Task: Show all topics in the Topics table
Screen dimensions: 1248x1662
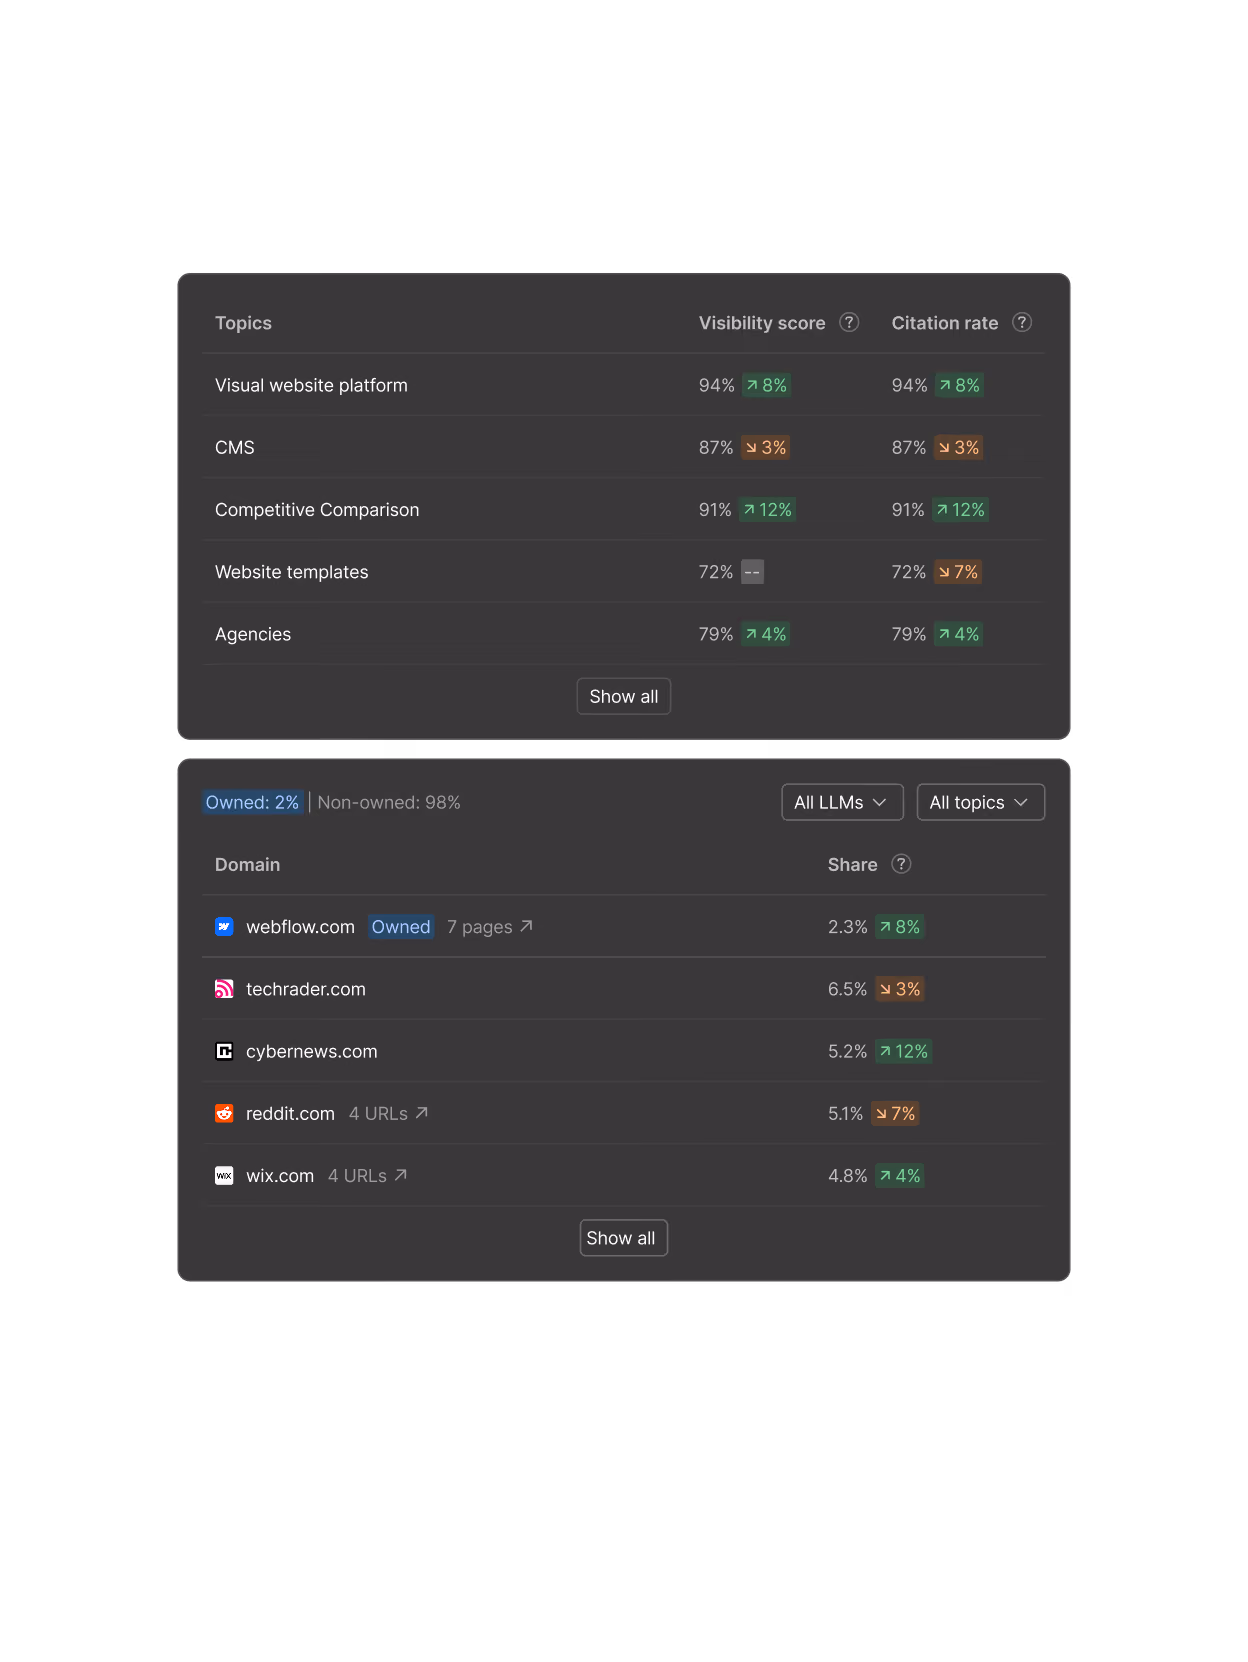Action: (x=623, y=696)
